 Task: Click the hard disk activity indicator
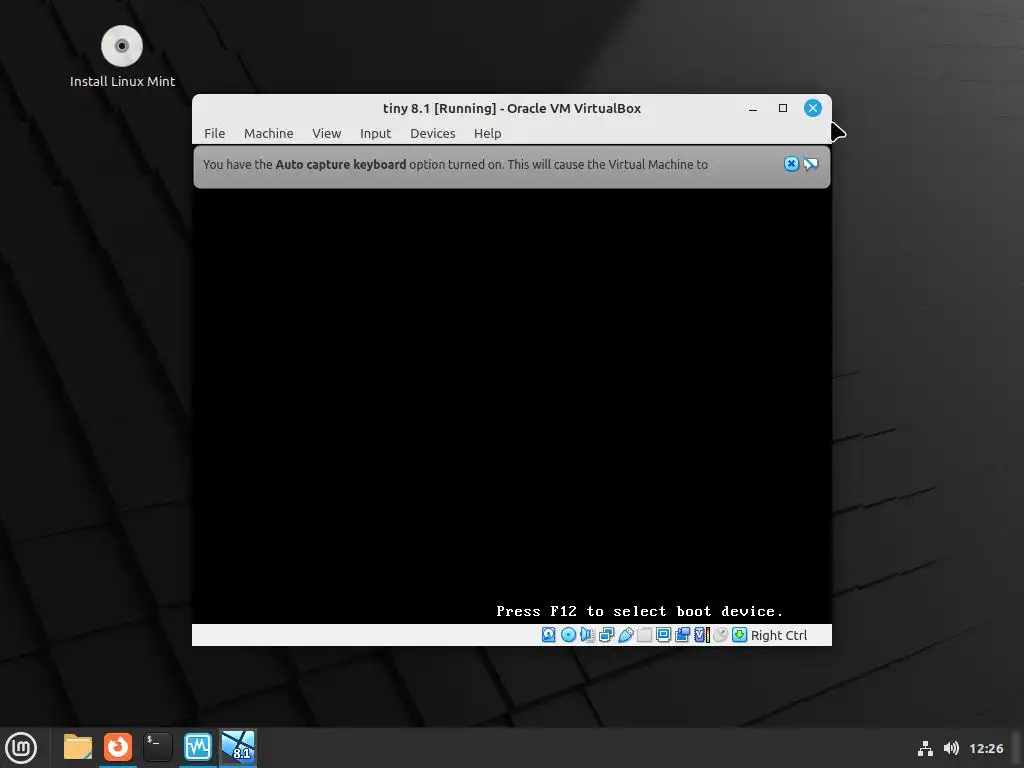click(x=549, y=635)
